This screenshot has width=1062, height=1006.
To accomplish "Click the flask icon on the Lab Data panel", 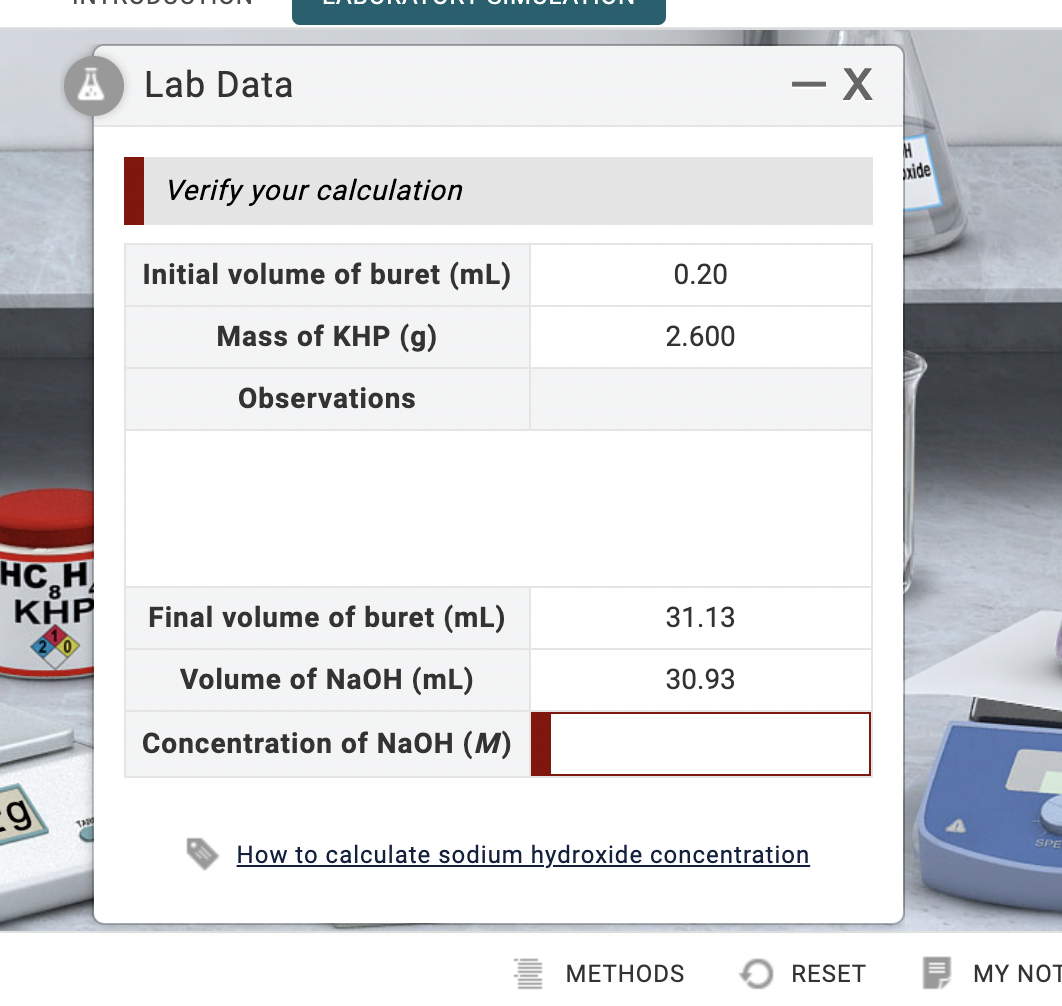I will click(93, 86).
